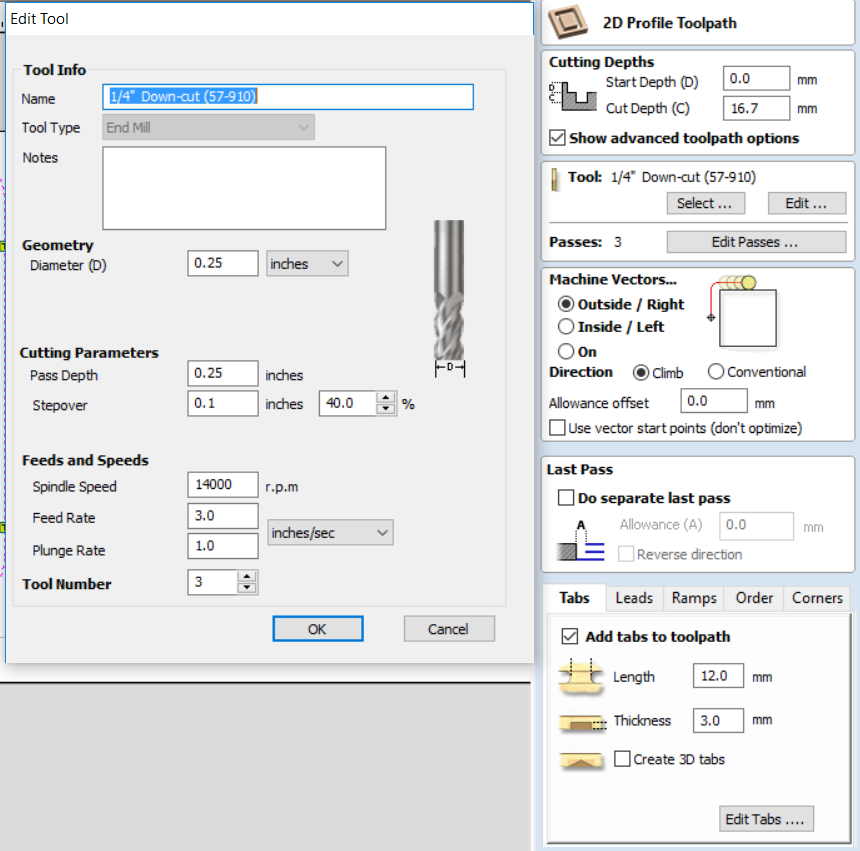
Task: Click Cancel in Edit Tool dialog
Action: pos(449,628)
